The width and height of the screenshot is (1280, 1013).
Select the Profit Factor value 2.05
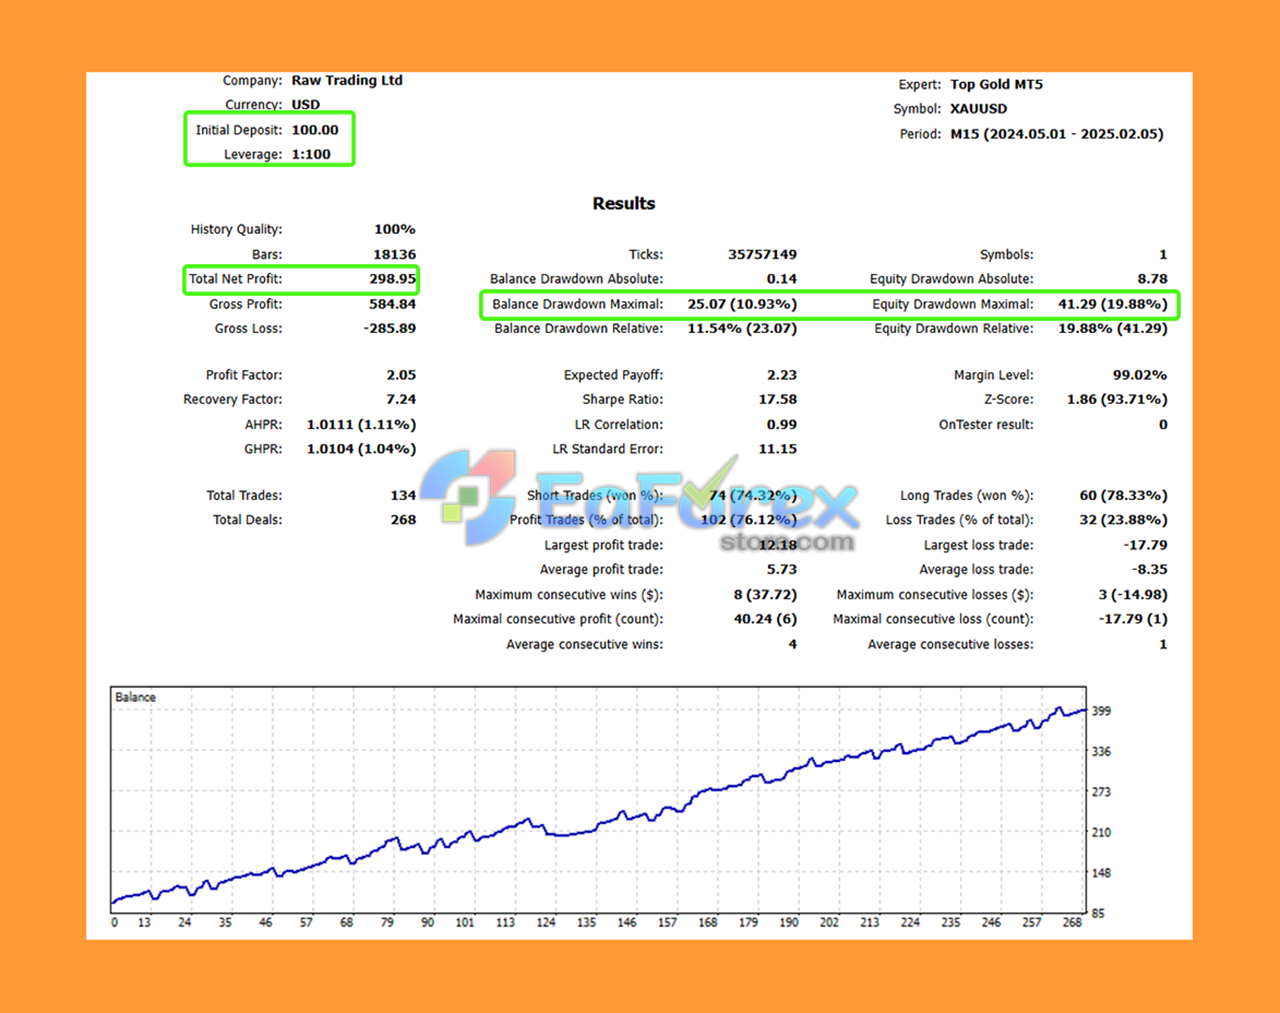(401, 375)
